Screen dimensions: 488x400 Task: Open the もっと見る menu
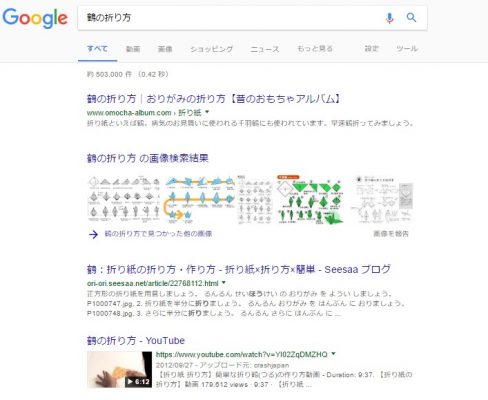pyautogui.click(x=315, y=49)
